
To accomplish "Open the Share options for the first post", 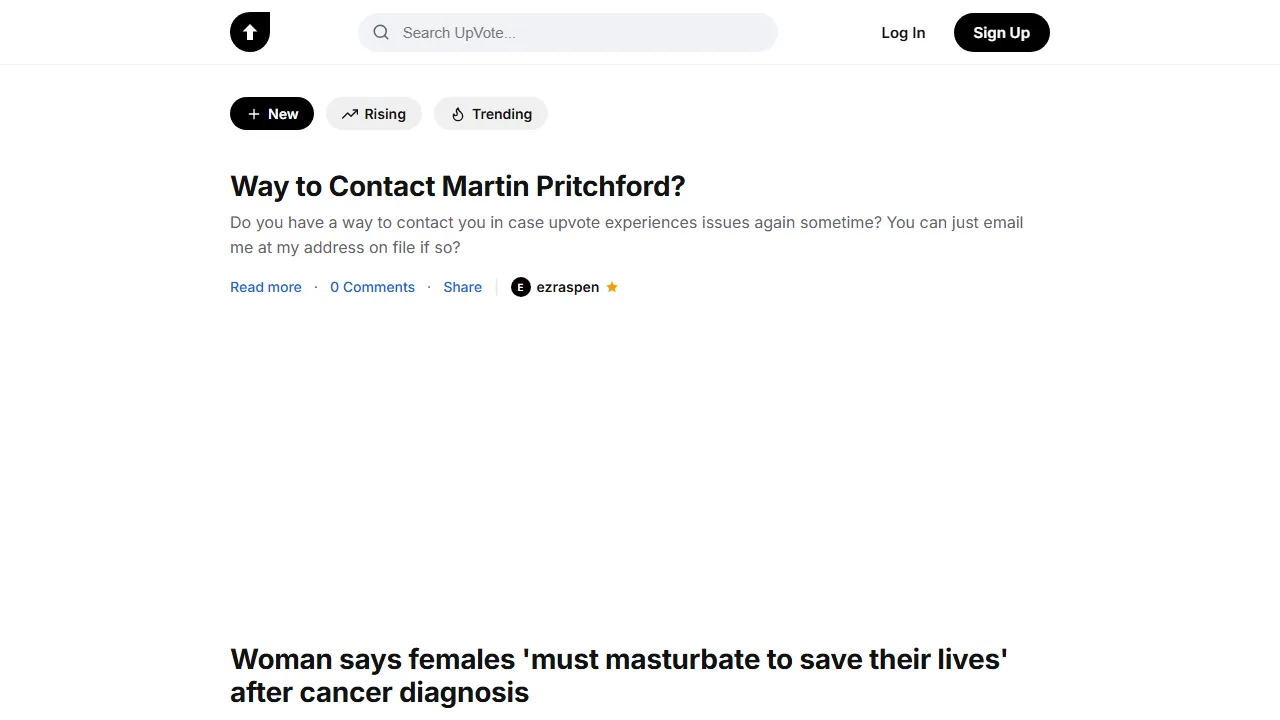I will 462,287.
